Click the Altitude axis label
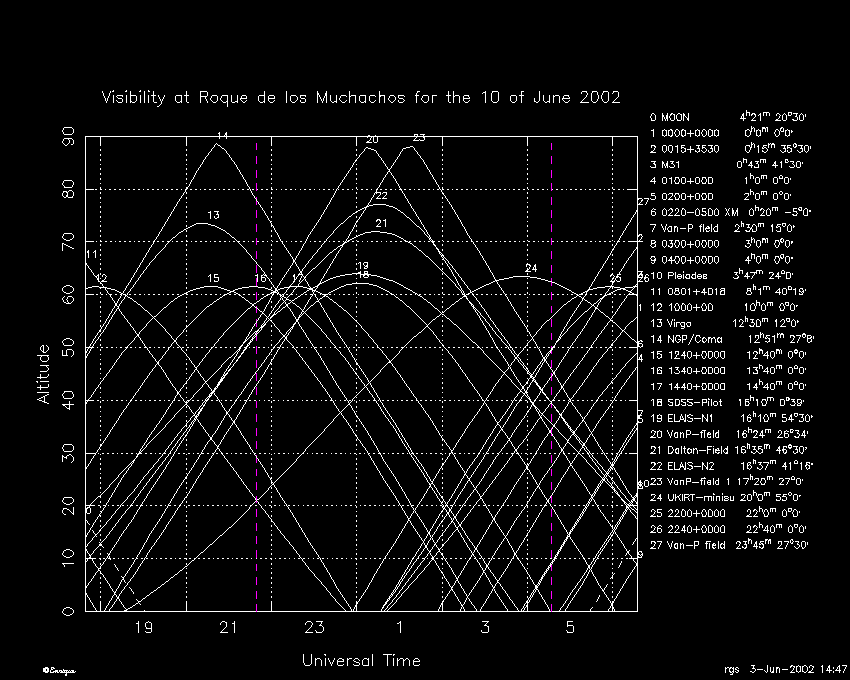Screen dimensions: 850x680 pos(44,374)
